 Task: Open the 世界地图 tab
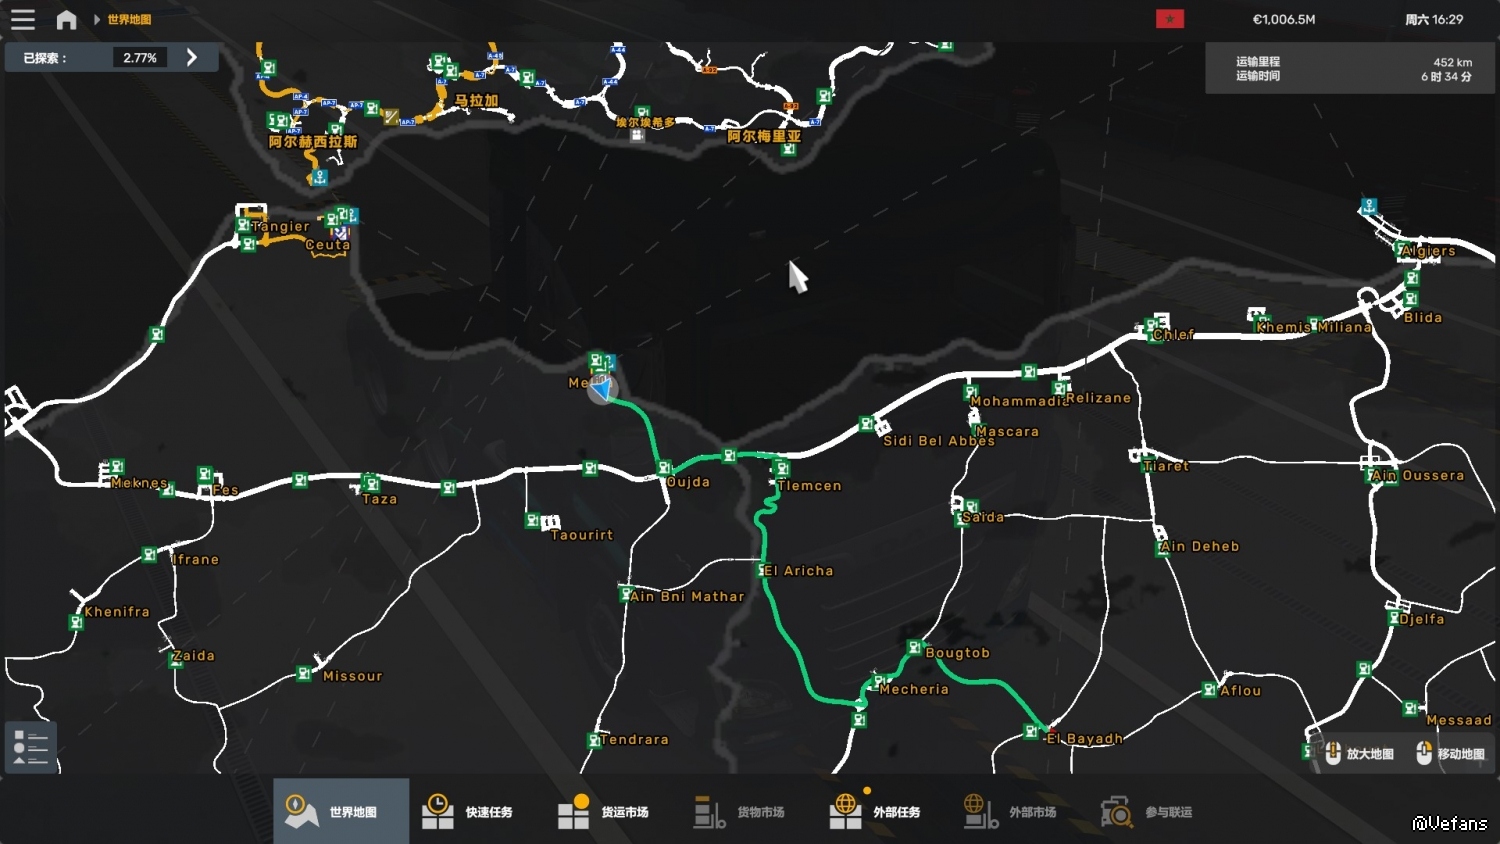click(x=341, y=811)
